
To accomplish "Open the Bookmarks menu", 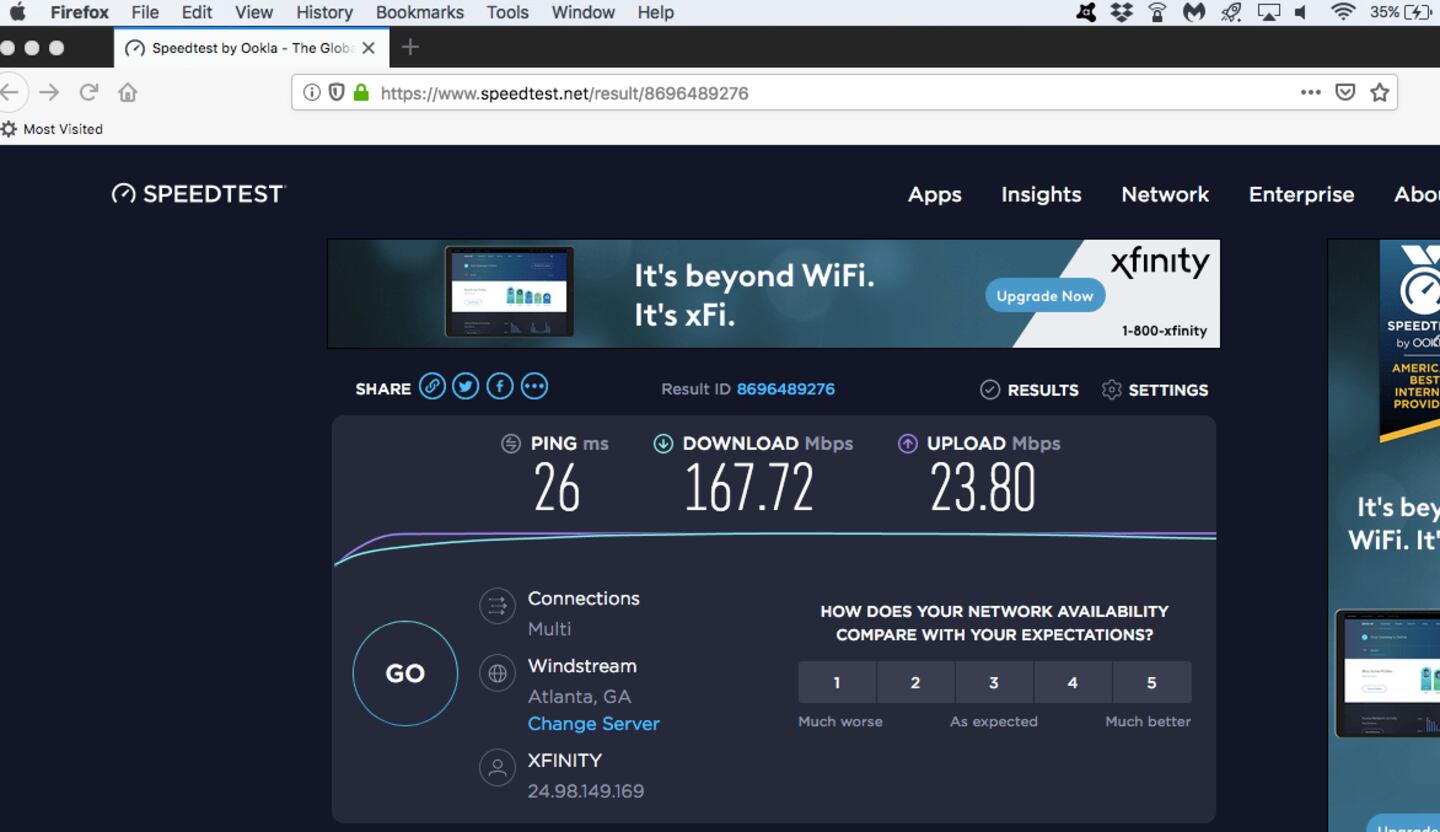I will 419,12.
